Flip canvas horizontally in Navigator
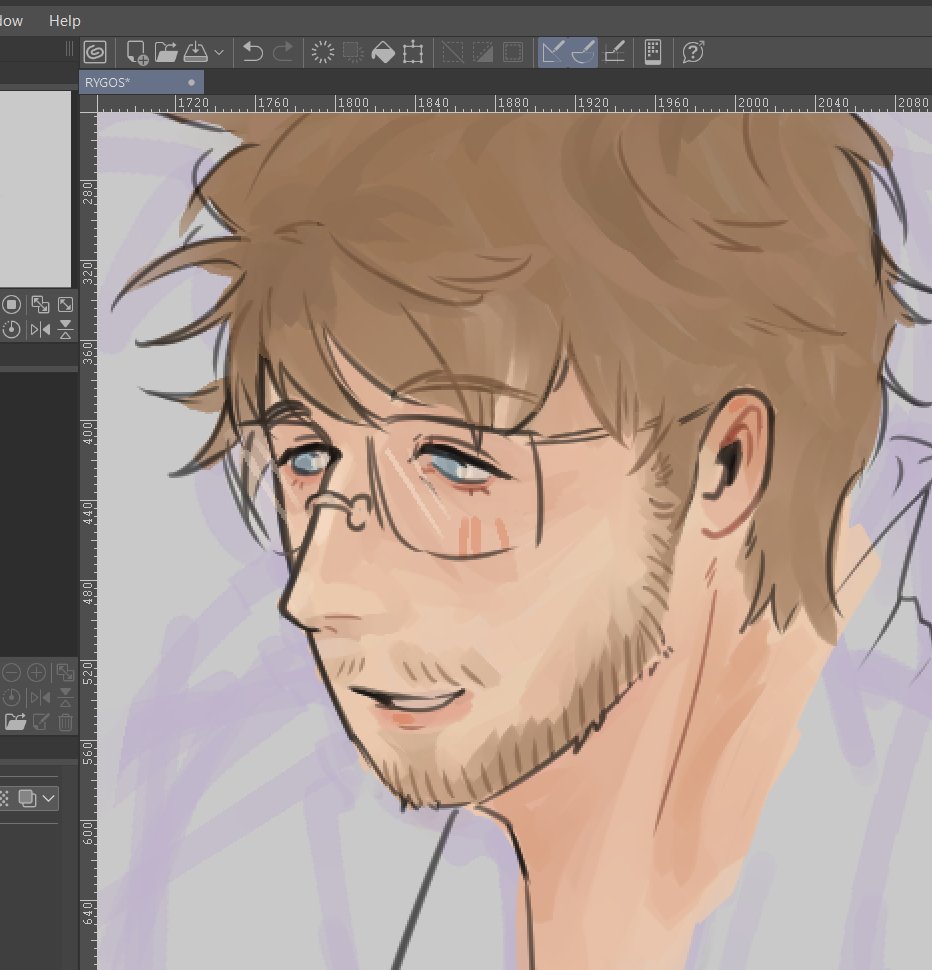The height and width of the screenshot is (970, 932). tap(40, 329)
